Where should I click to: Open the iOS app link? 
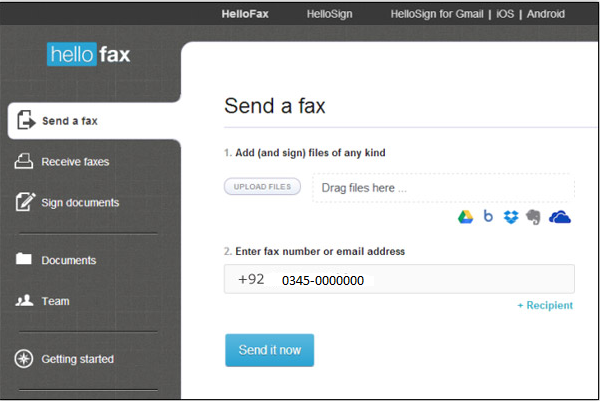tap(505, 14)
